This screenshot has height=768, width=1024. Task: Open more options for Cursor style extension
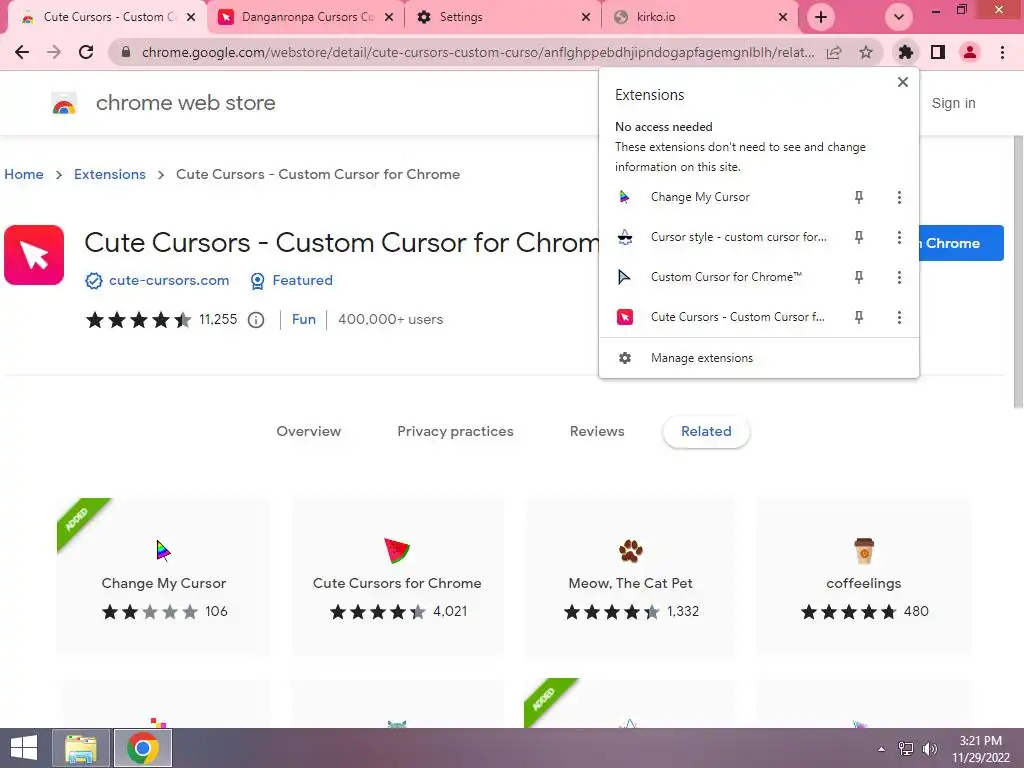[x=899, y=237]
